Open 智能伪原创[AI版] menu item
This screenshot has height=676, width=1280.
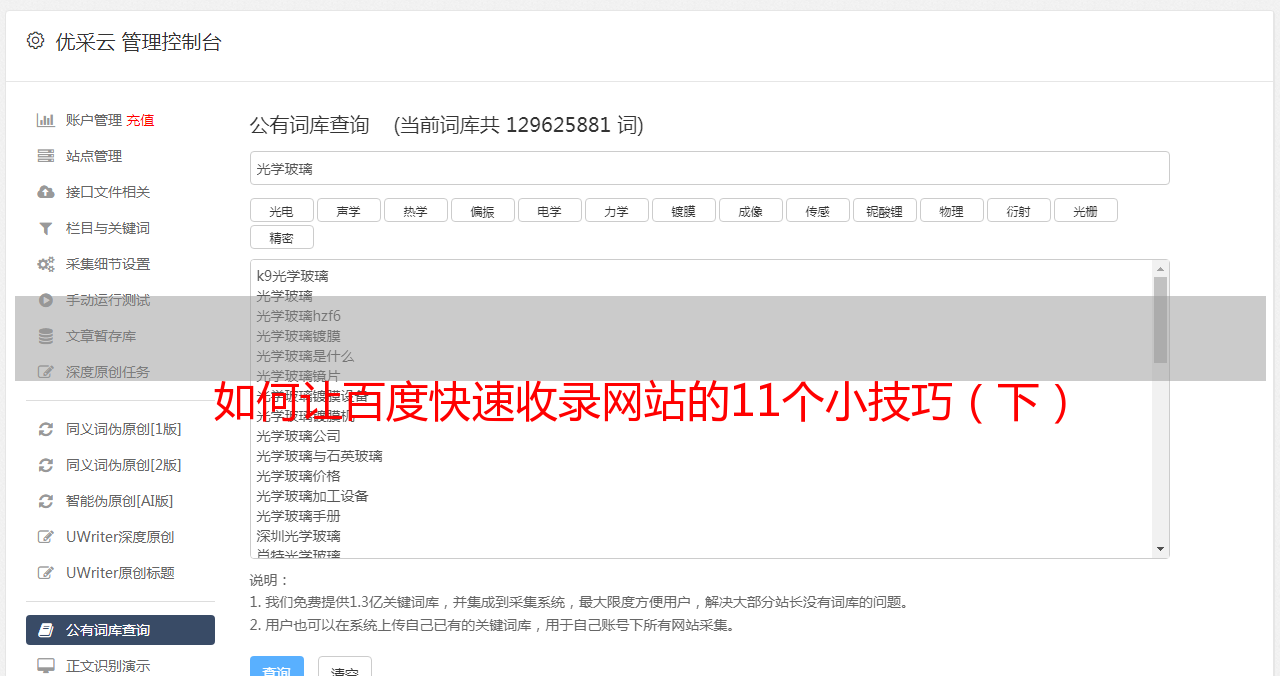point(120,501)
